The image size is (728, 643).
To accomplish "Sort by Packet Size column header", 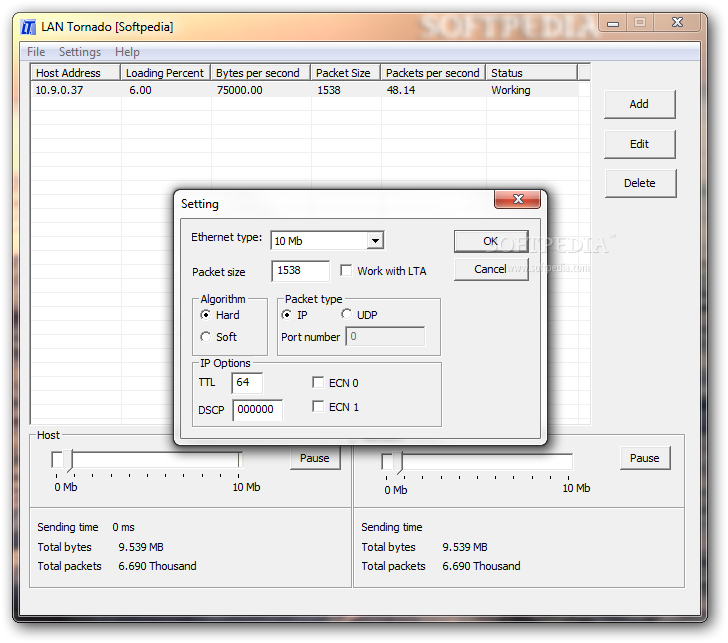I will click(x=346, y=73).
